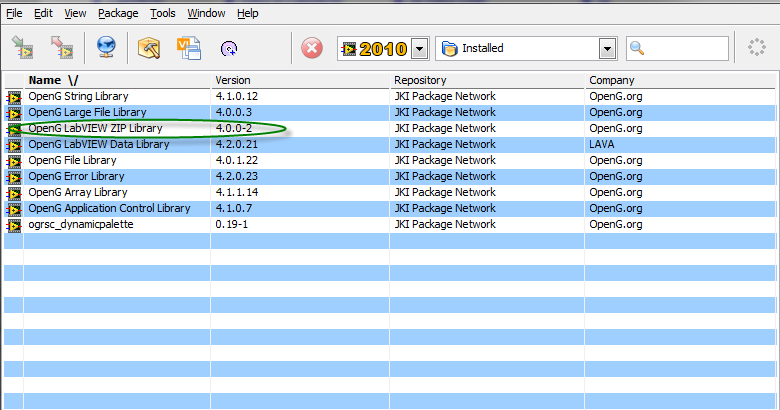Screen dimensions: 780x410
Task: Expand the Installed filter dropdown arrow
Action: pyautogui.click(x=607, y=49)
